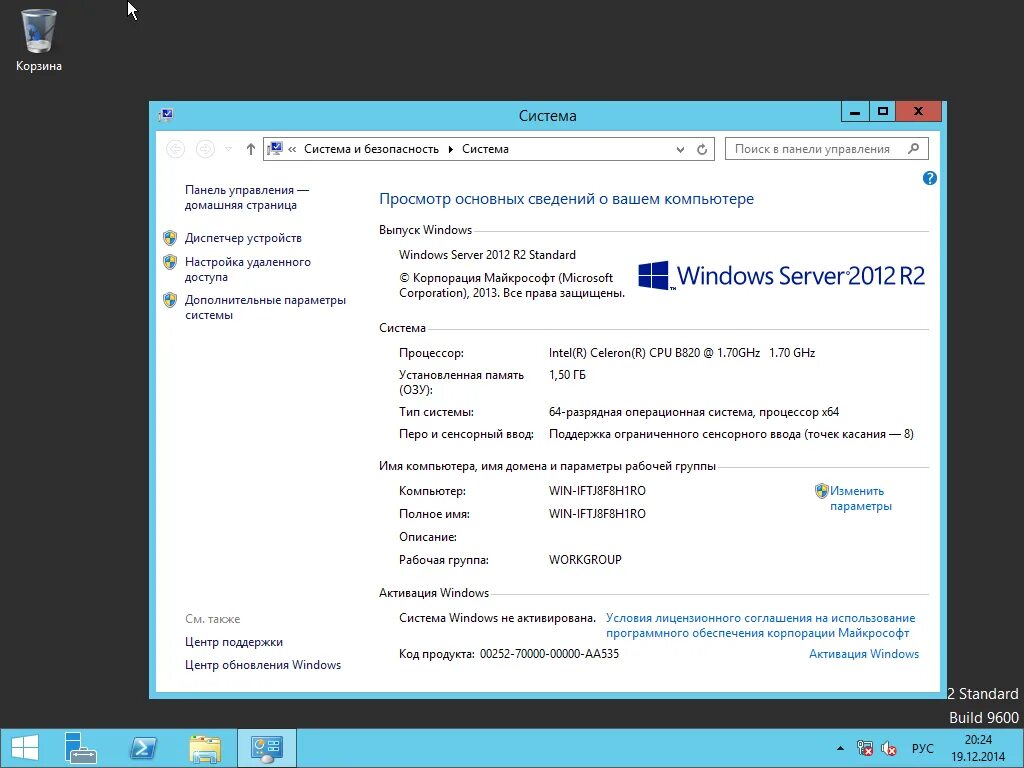Screen dimensions: 1024x768
Task: Click text Система Windows не активирована
Action: (x=497, y=618)
